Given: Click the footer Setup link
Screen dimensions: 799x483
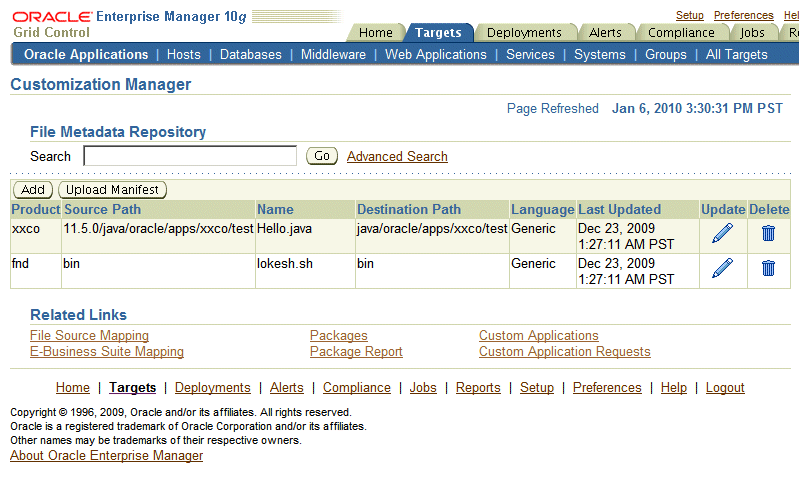Looking at the screenshot, I should tap(537, 388).
